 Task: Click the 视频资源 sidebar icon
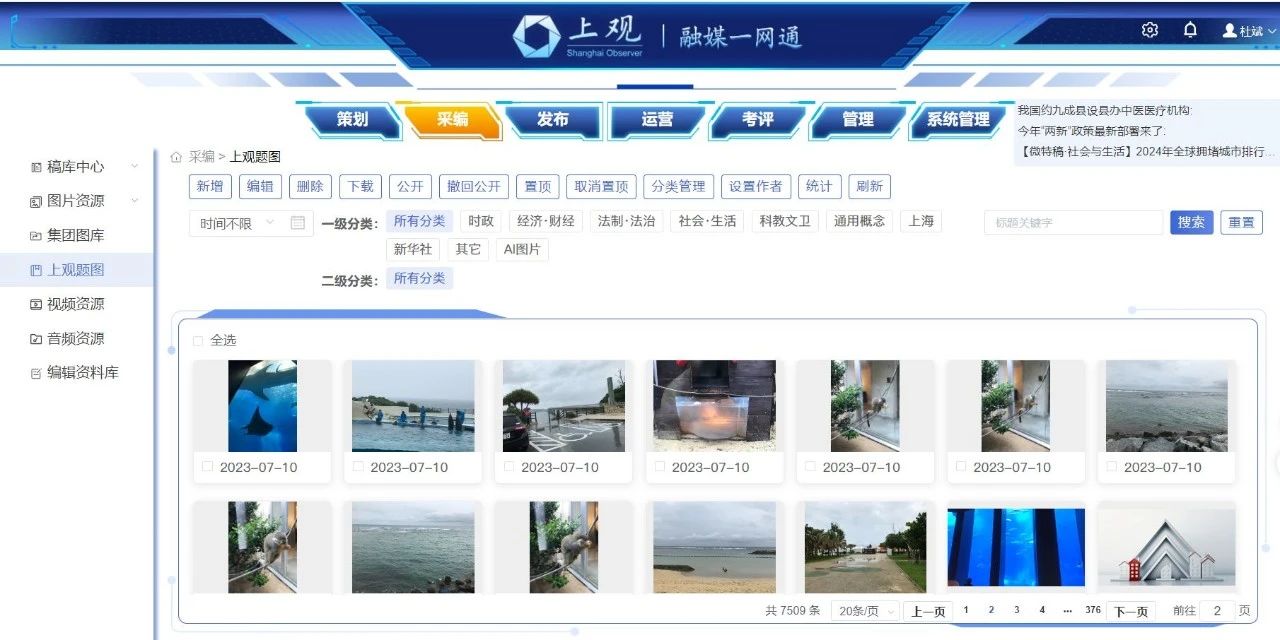tap(37, 304)
